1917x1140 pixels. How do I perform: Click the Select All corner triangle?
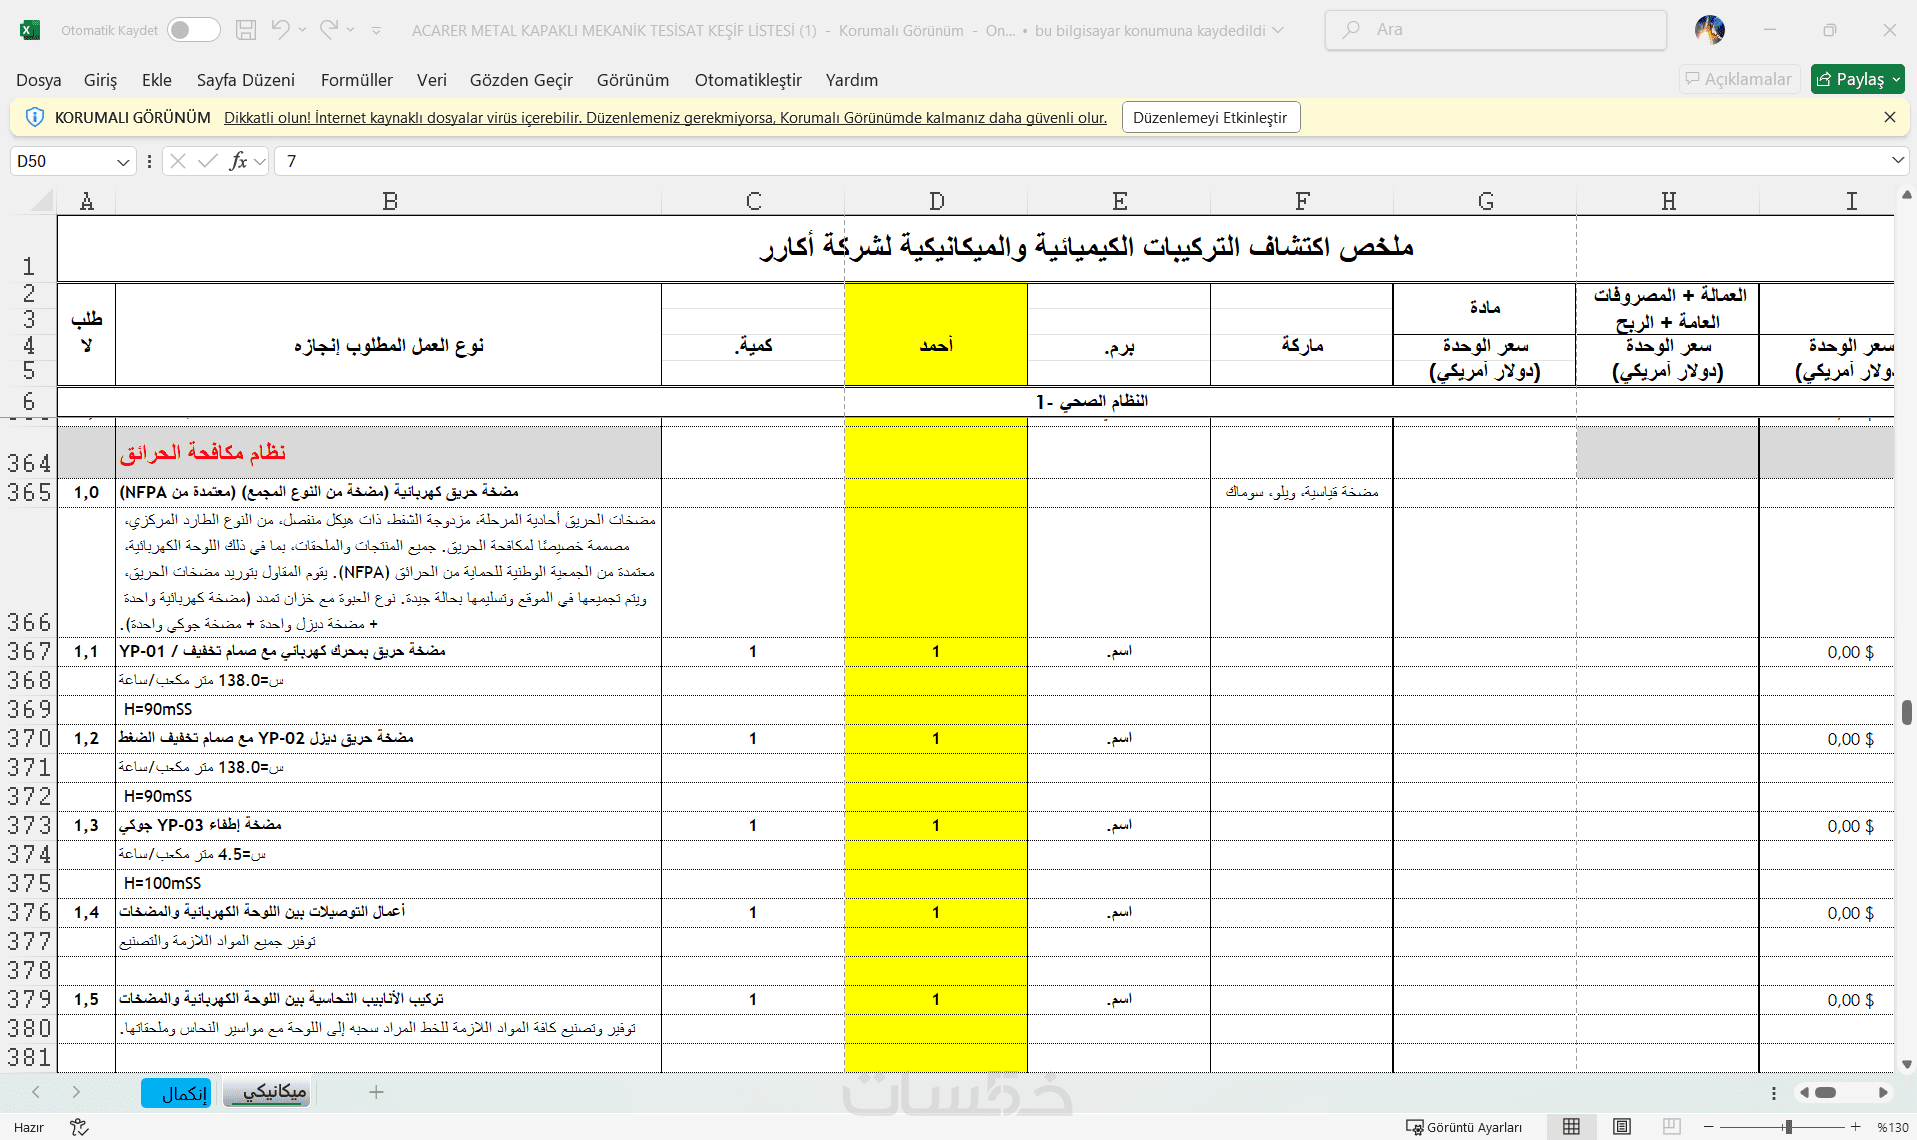click(x=42, y=201)
